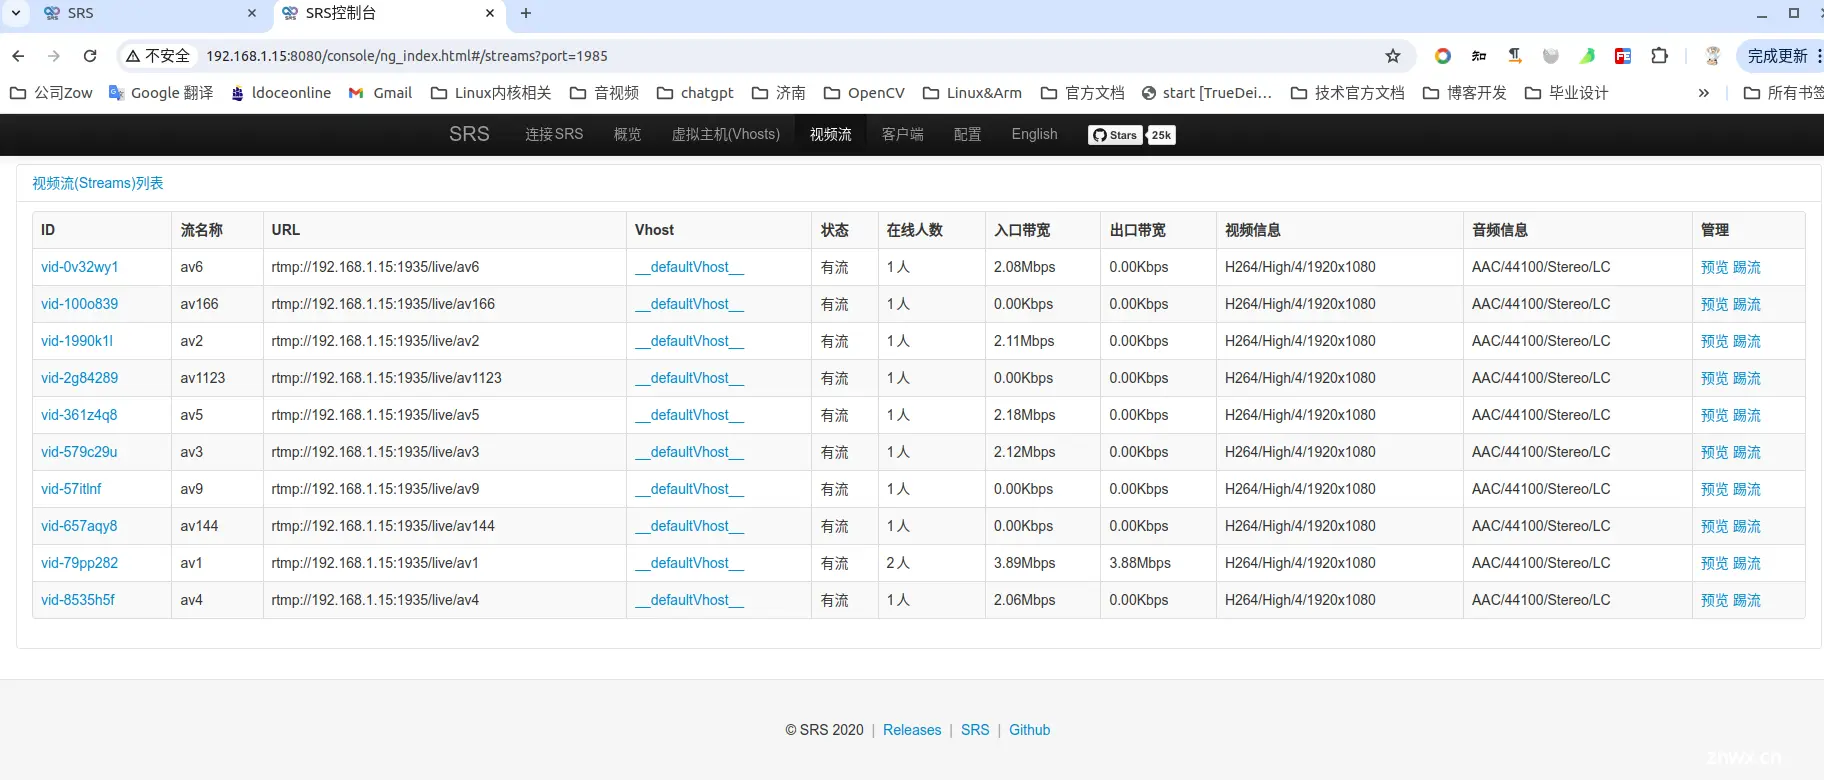
Task: Open the chatgpt bookmark folder
Action: [x=695, y=93]
